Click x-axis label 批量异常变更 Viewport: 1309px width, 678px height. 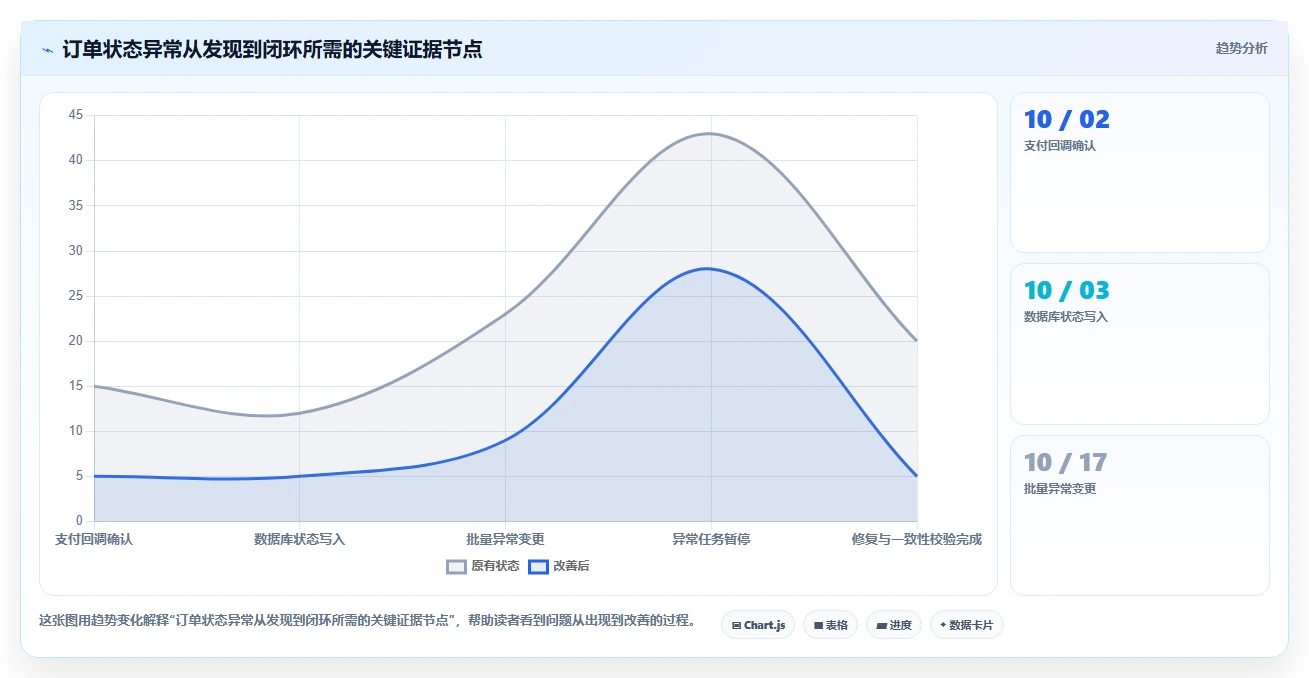point(505,539)
